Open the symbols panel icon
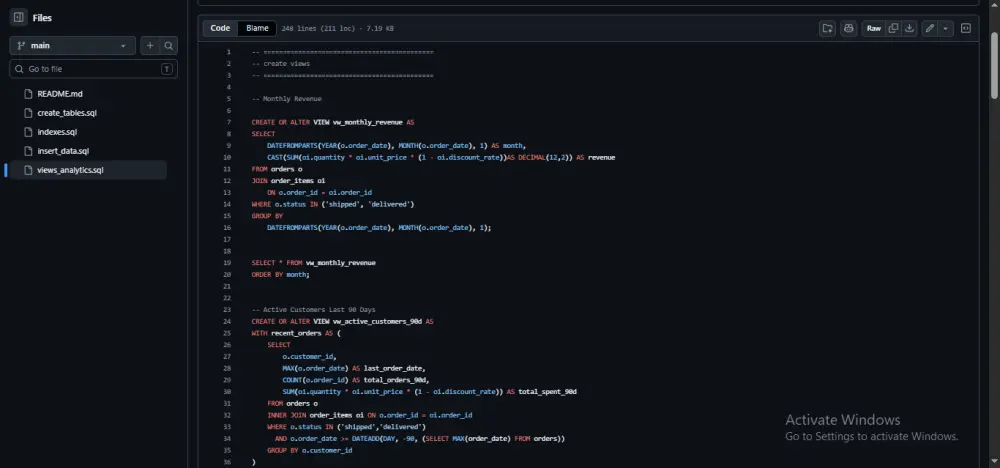Viewport: 1000px width, 468px height. 966,28
